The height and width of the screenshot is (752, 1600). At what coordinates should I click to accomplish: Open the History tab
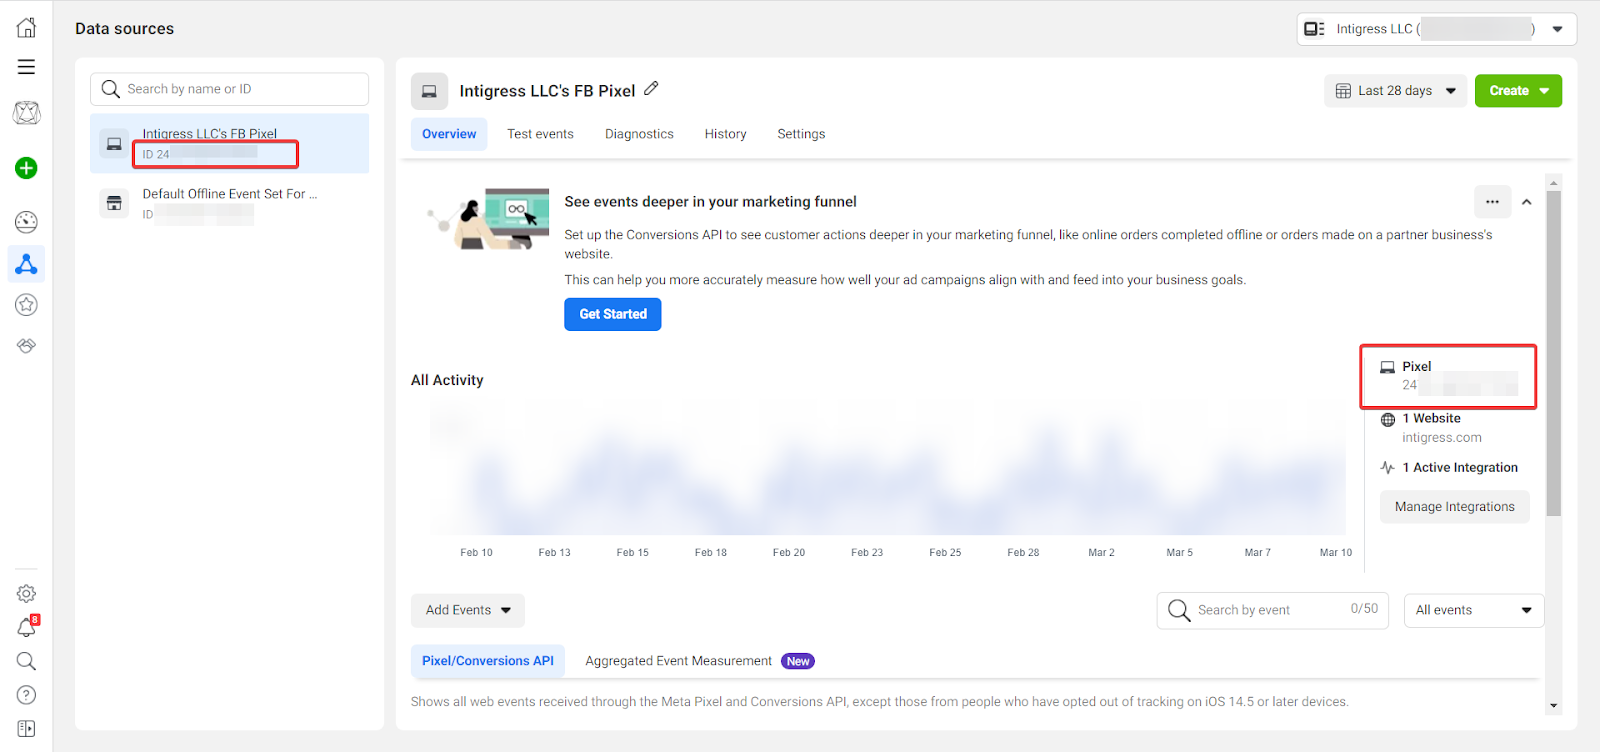tap(725, 134)
